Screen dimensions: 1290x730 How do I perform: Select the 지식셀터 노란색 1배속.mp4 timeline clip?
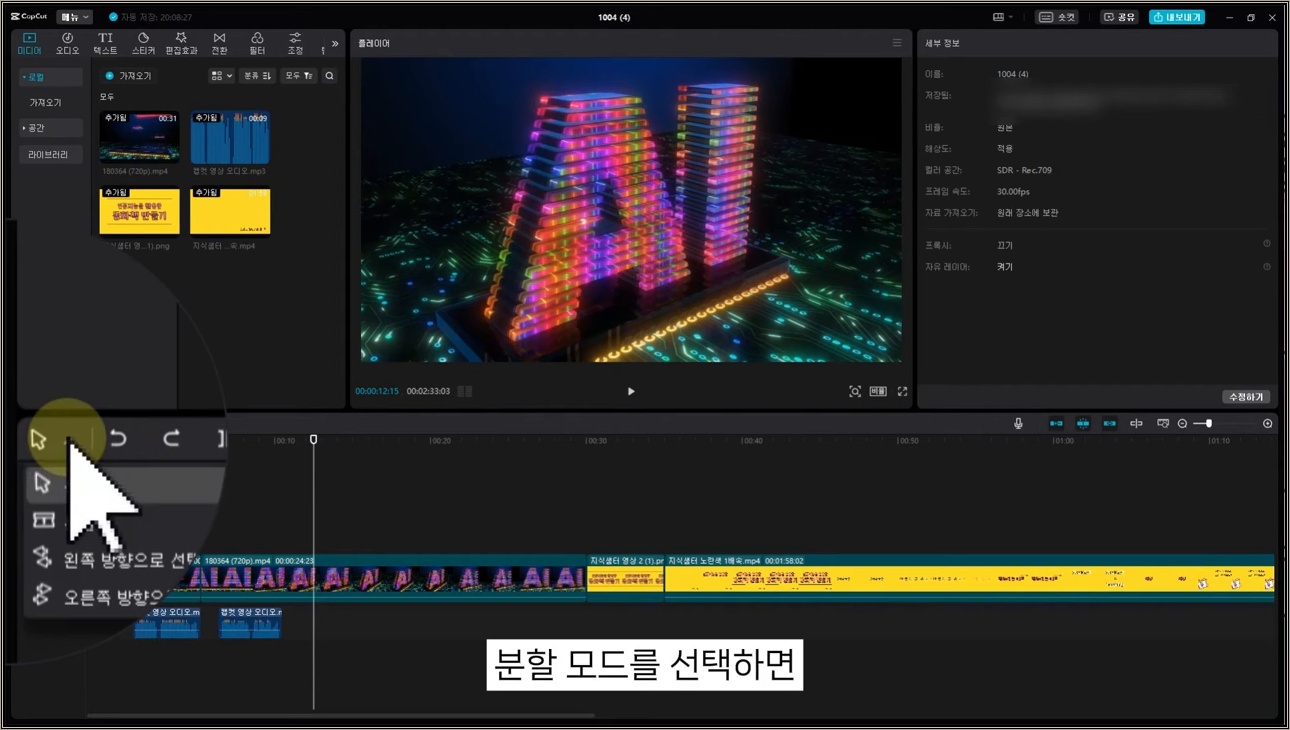point(969,578)
